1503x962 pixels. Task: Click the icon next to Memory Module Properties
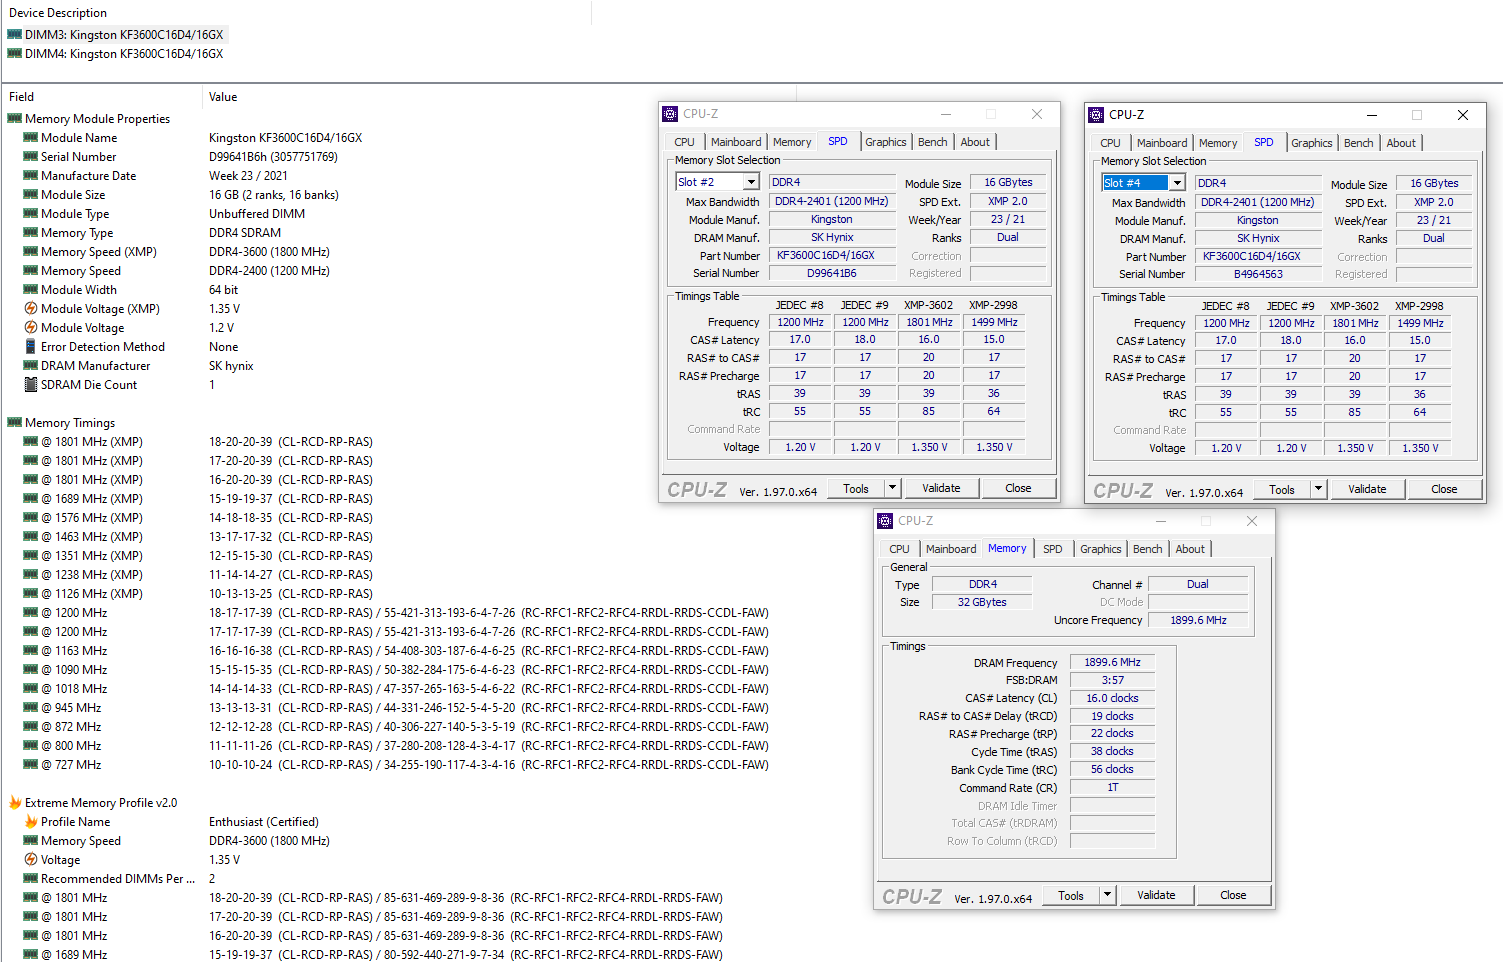[14, 118]
